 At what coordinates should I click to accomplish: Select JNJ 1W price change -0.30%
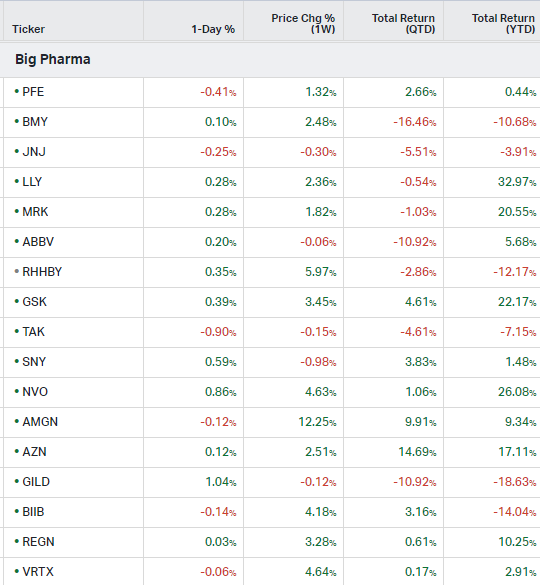coord(318,152)
